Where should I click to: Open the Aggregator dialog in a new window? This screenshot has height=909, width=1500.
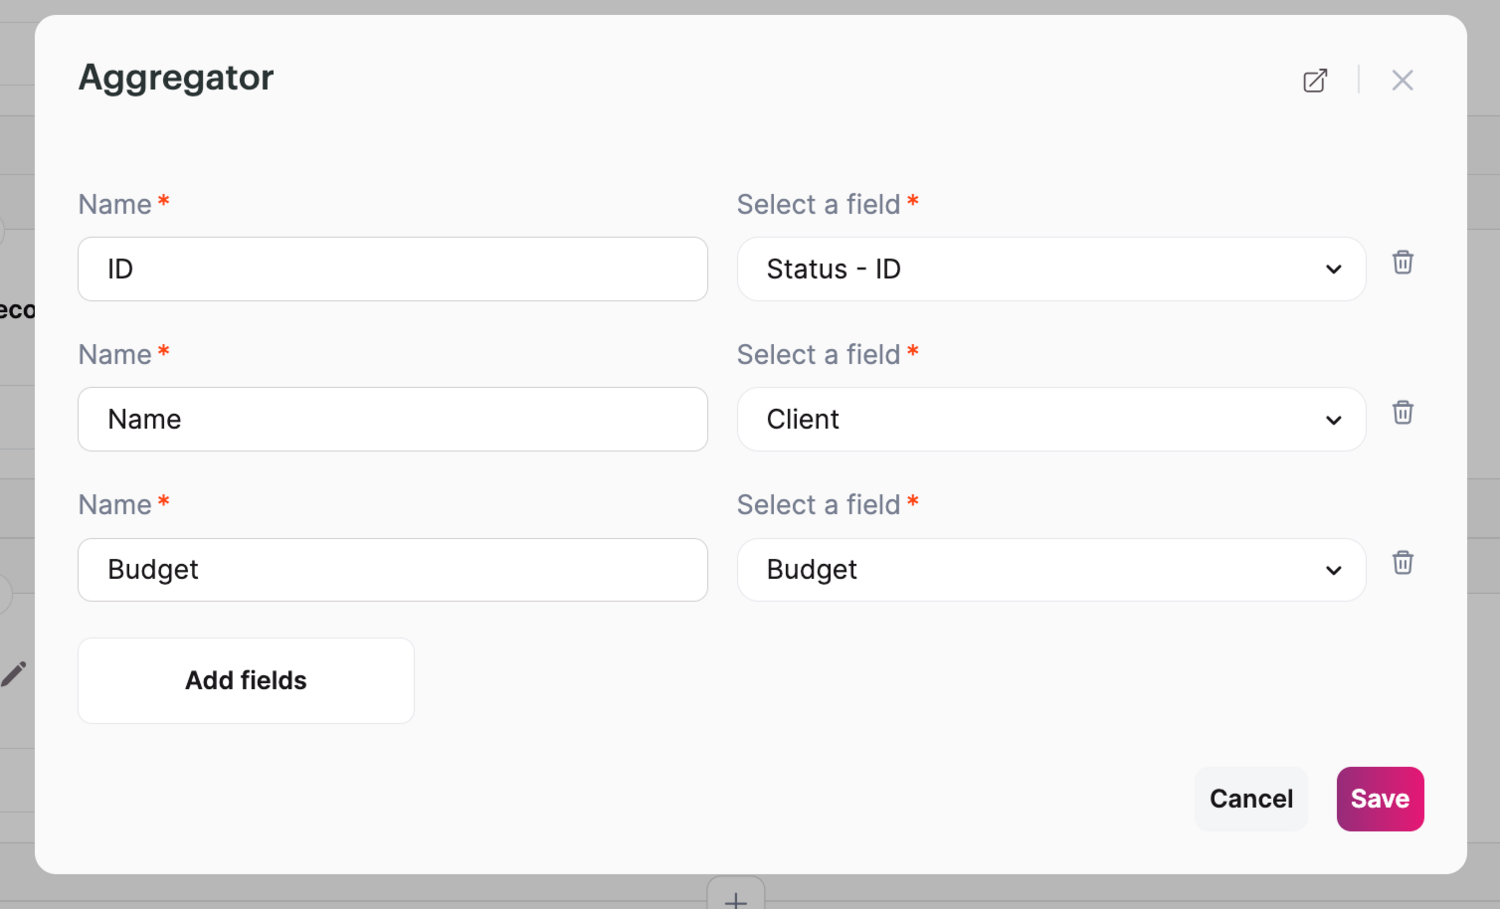(1315, 80)
